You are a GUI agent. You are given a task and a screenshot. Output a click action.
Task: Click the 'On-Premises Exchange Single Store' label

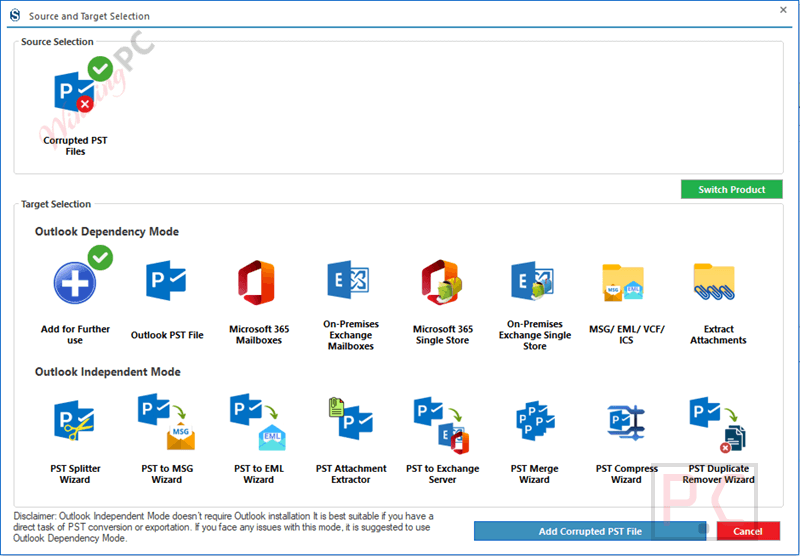point(535,335)
